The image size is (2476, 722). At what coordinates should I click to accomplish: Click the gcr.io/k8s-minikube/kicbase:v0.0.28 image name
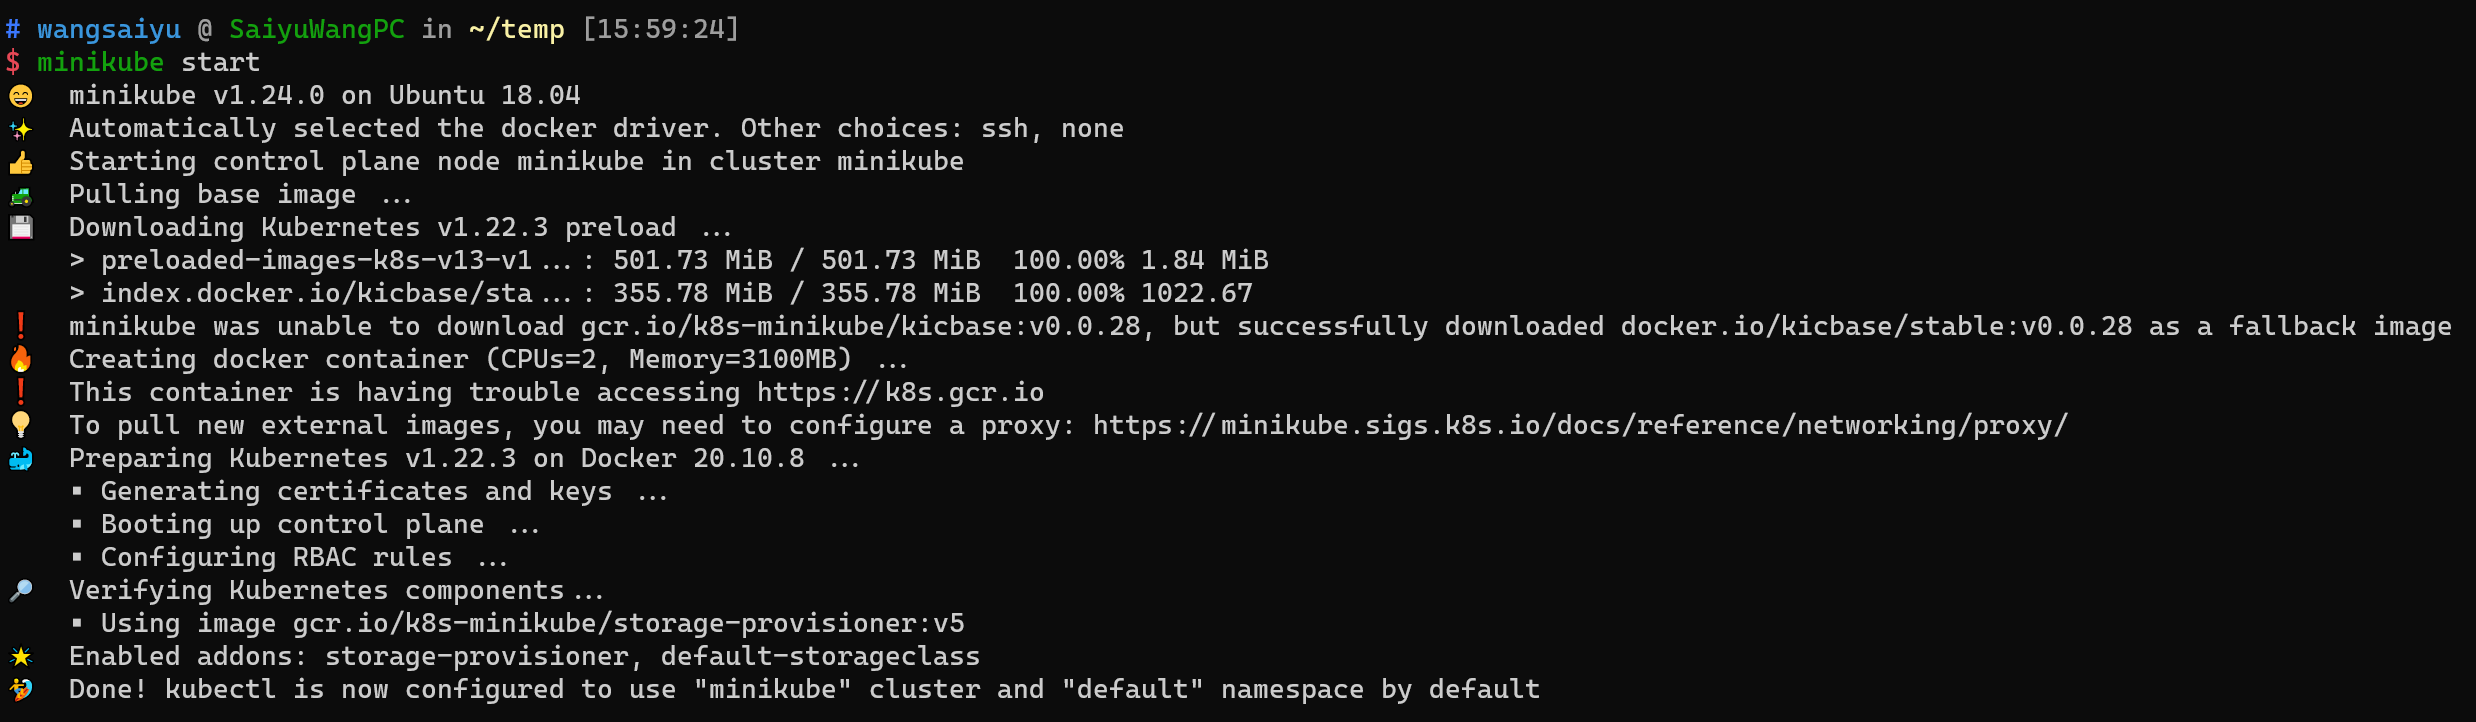coord(860,327)
